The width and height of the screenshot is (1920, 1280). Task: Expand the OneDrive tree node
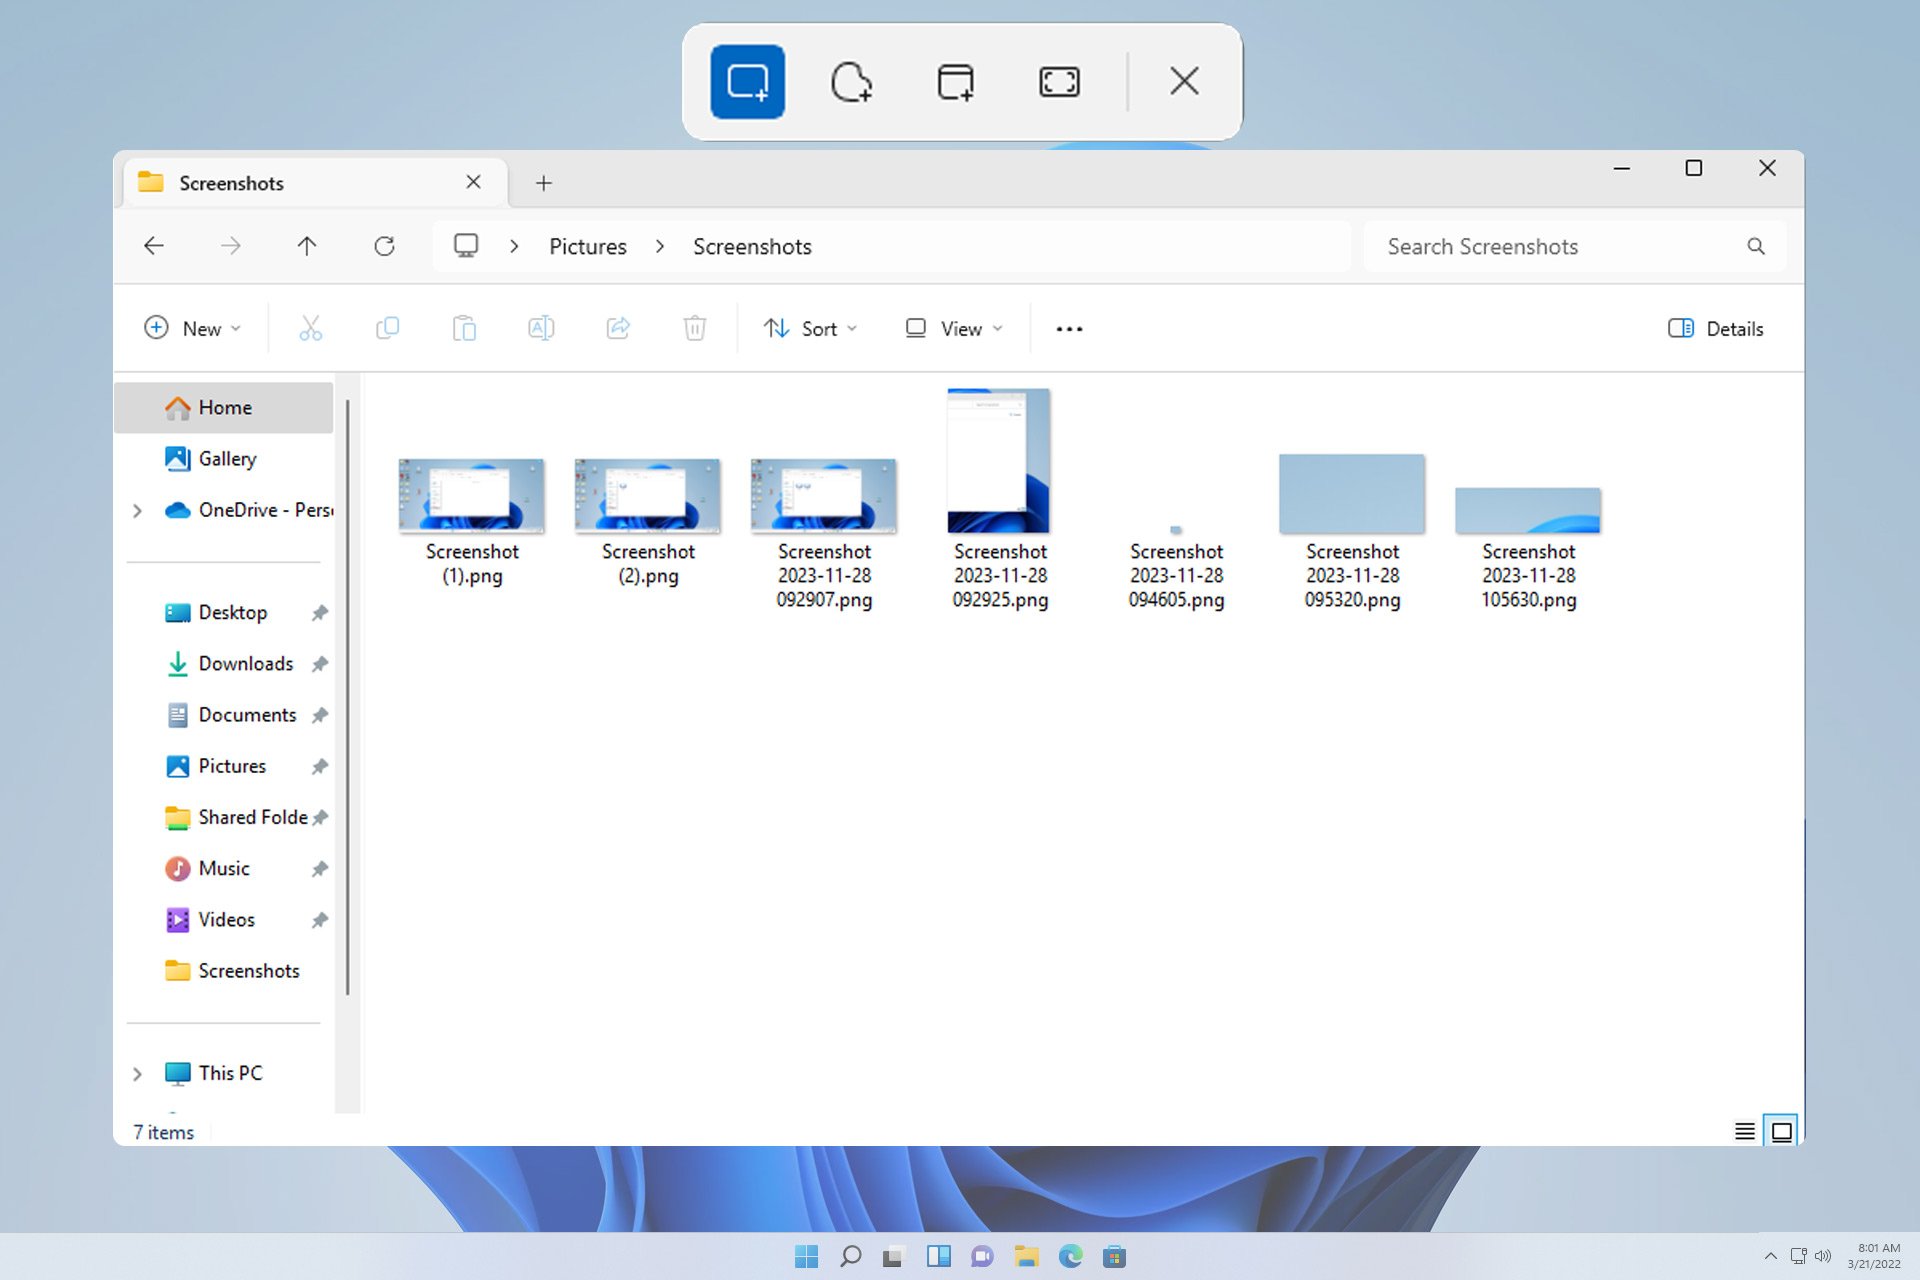pos(137,510)
